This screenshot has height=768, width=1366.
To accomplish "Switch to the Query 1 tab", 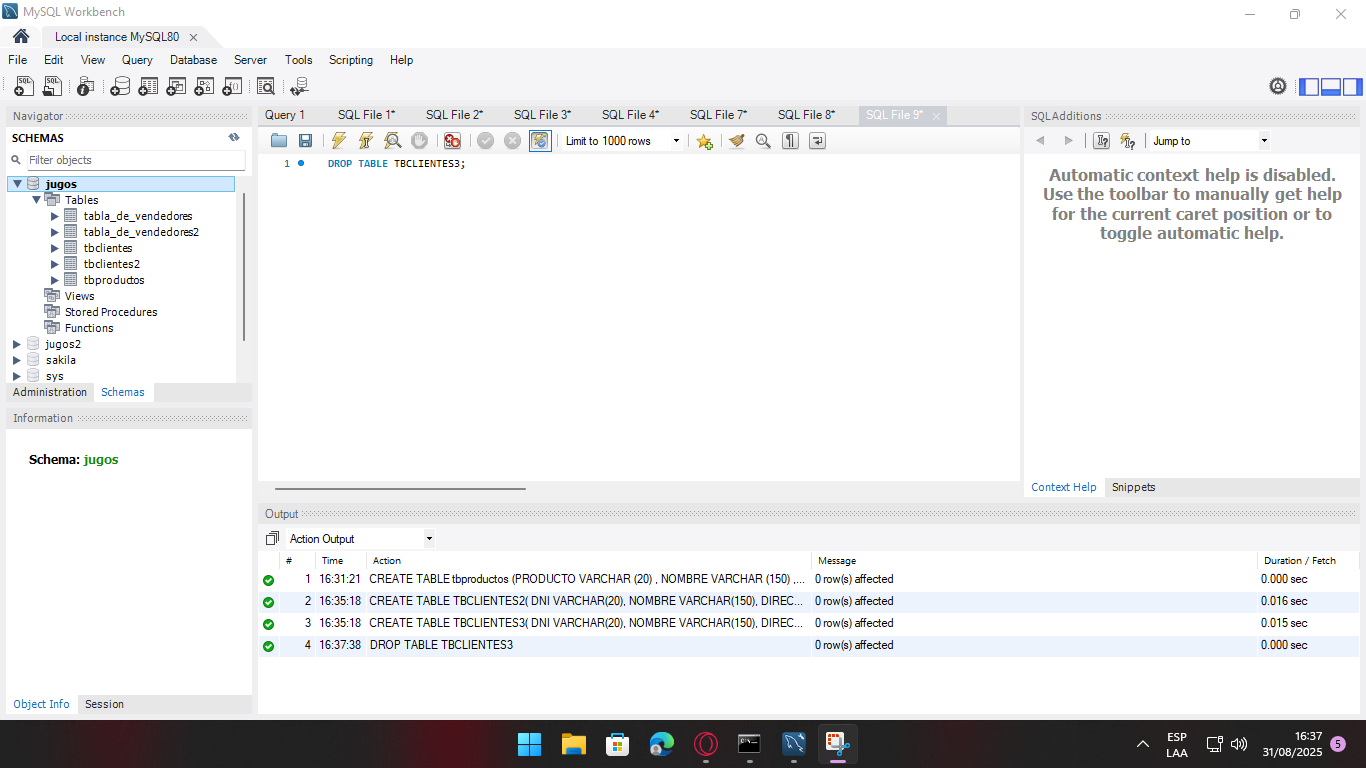I will click(x=285, y=115).
